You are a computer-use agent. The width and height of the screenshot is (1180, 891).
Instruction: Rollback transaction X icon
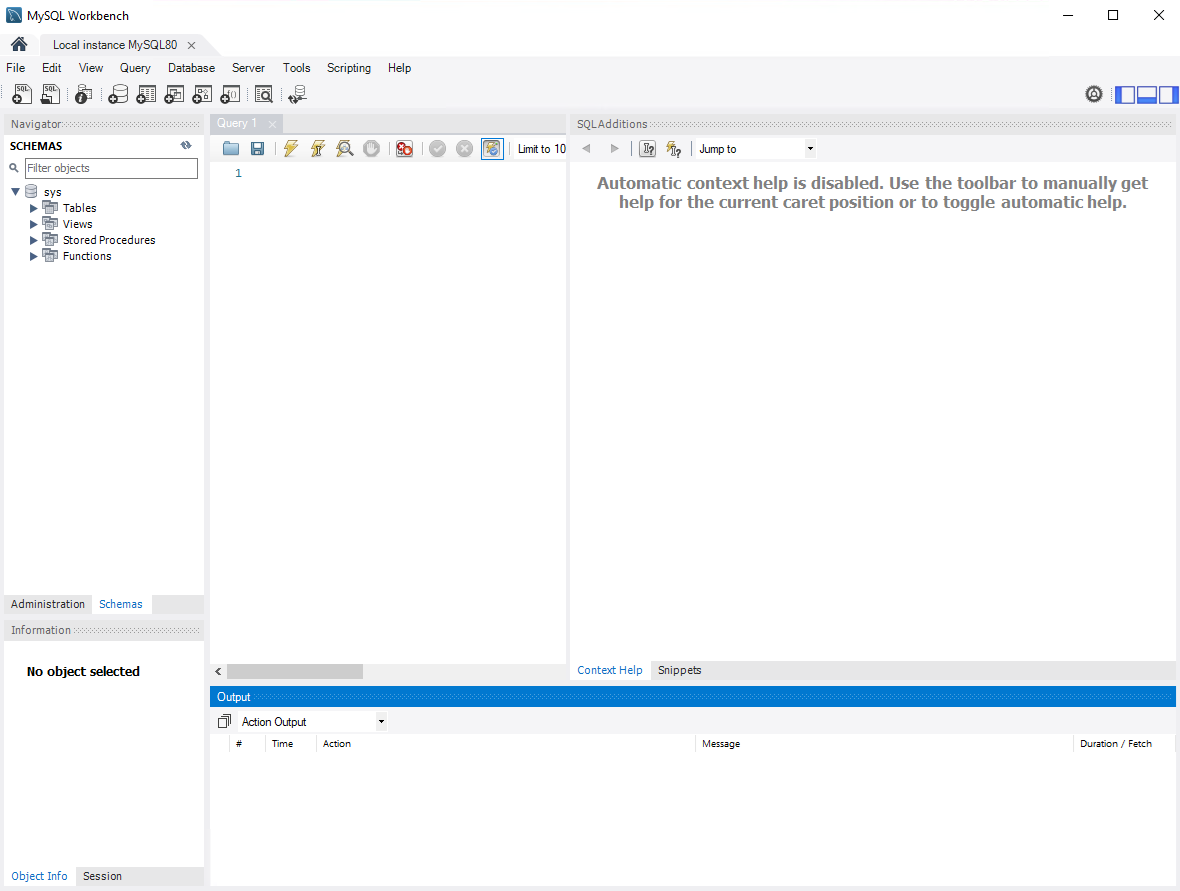464,148
